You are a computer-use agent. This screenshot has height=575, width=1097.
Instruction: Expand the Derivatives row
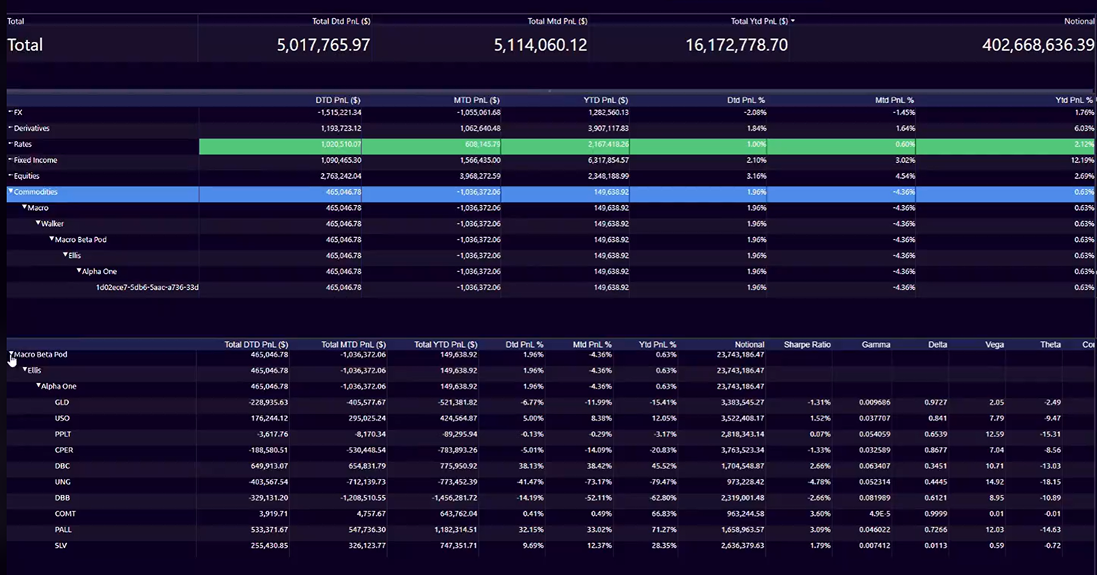10,128
